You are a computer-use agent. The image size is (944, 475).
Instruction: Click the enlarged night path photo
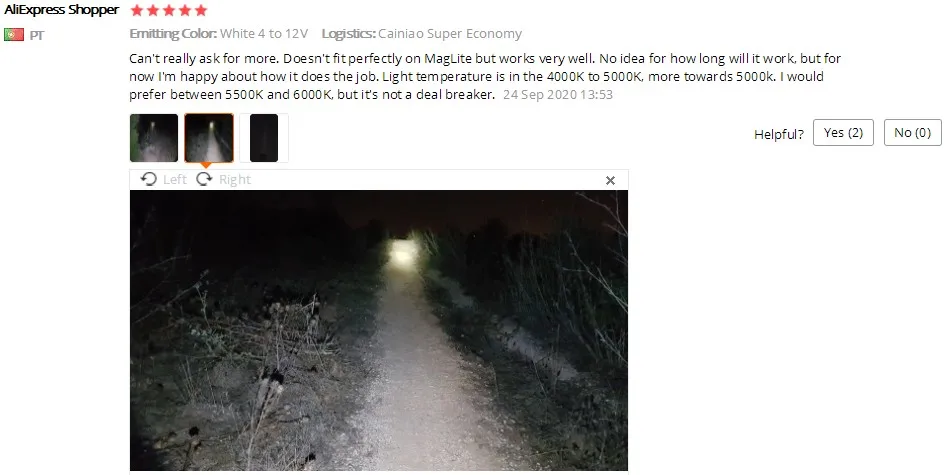click(379, 331)
